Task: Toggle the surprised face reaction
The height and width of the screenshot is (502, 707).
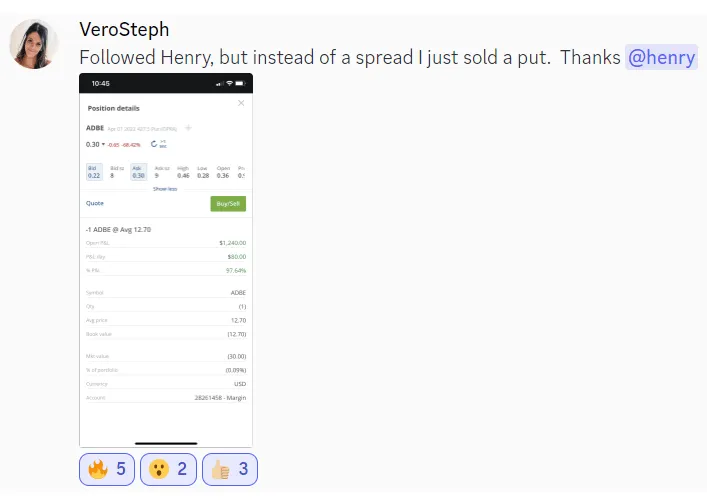Action: 168,470
